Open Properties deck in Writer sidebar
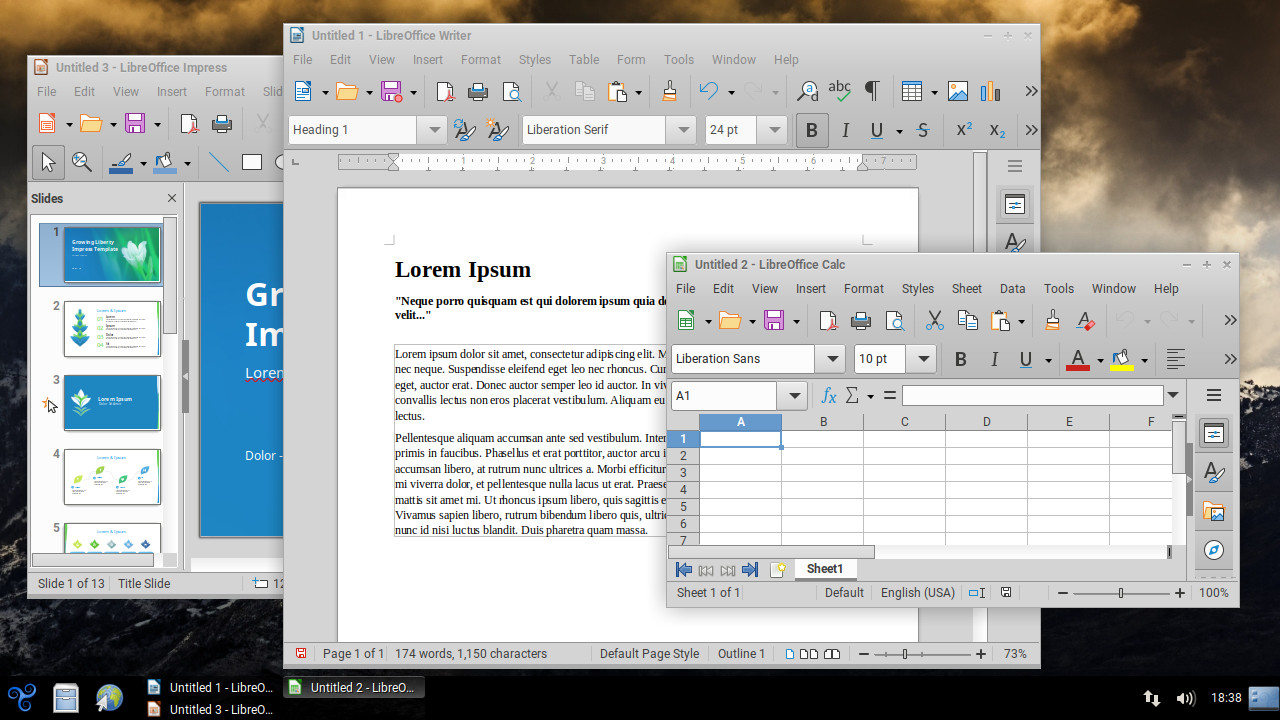The height and width of the screenshot is (720, 1280). [1015, 205]
